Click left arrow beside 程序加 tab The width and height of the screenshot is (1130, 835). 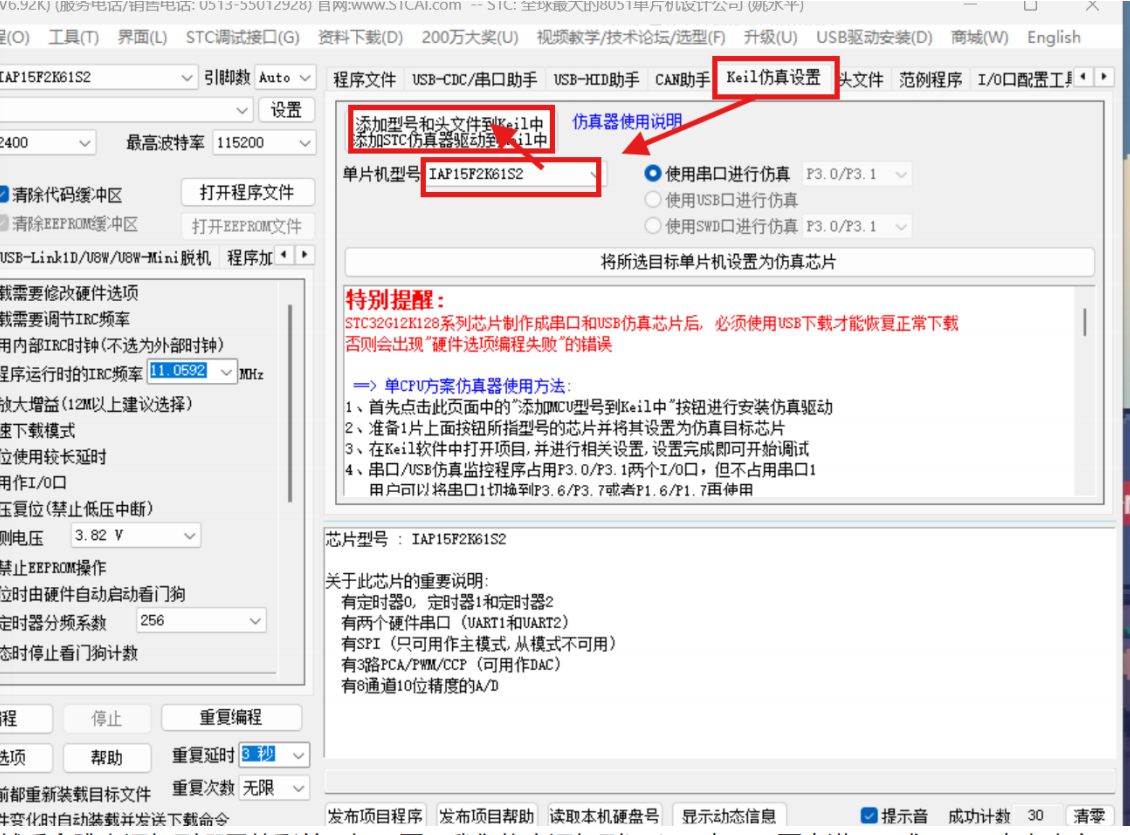coord(285,254)
